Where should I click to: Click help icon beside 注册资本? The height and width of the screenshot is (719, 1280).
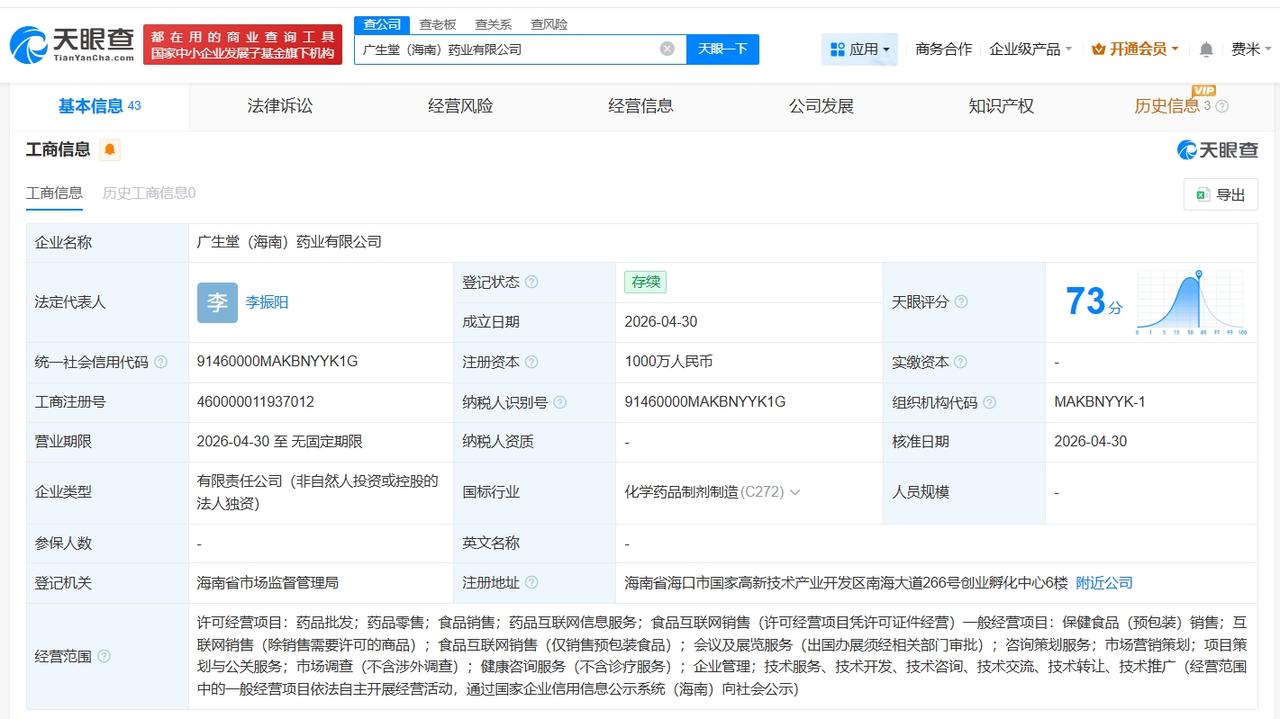531,362
